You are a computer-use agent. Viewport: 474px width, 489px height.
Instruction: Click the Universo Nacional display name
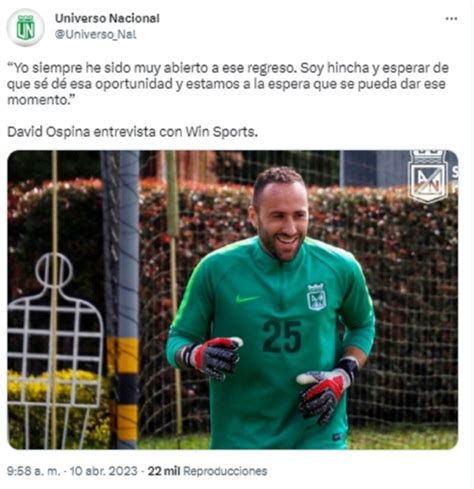pyautogui.click(x=107, y=18)
